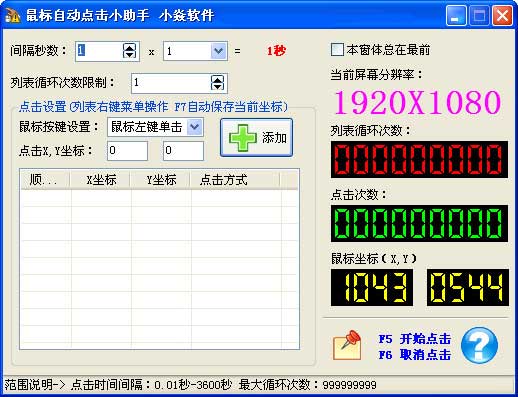Click the X坐标 column header
The height and width of the screenshot is (397, 518).
100,180
